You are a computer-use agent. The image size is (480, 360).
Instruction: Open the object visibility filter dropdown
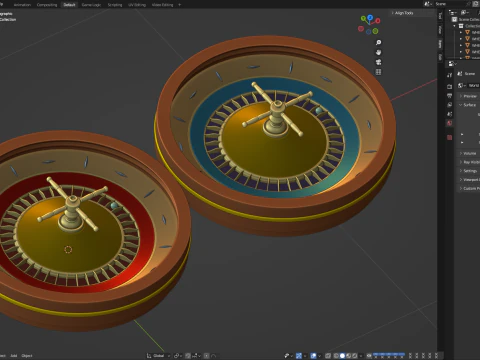pos(288,356)
